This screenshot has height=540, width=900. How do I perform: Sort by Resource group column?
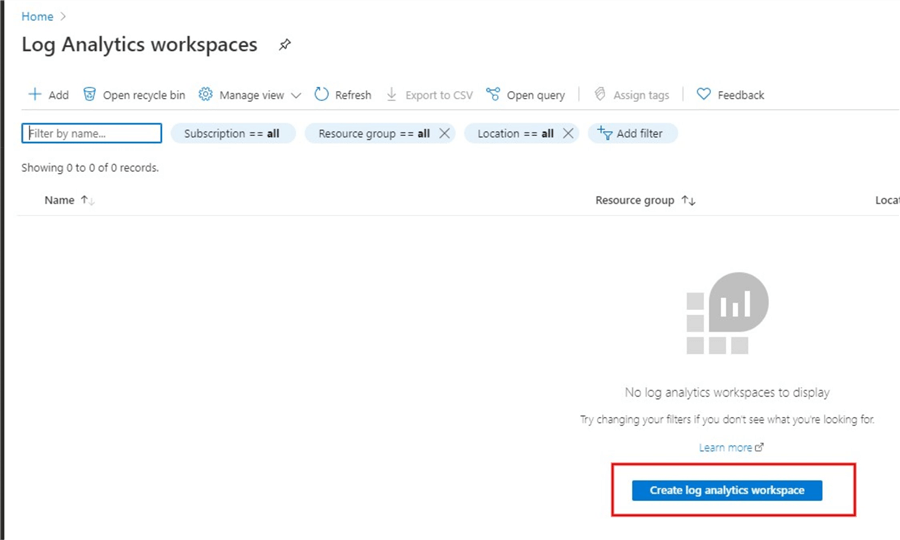tap(645, 200)
